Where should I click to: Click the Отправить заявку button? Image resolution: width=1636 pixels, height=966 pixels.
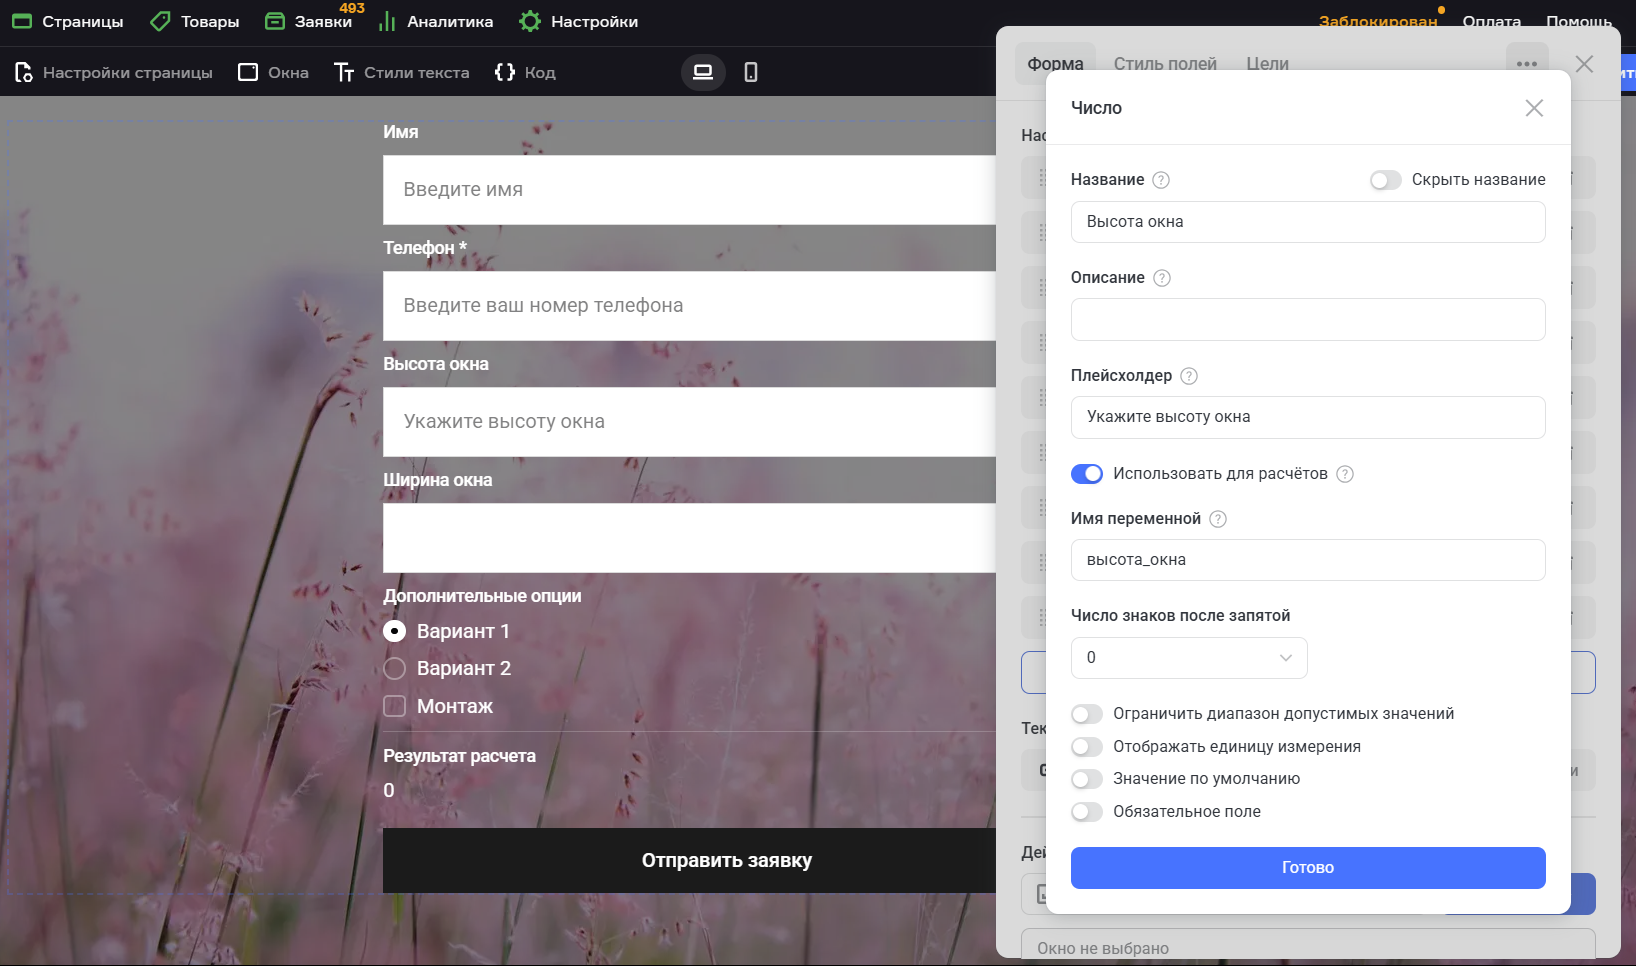click(727, 860)
